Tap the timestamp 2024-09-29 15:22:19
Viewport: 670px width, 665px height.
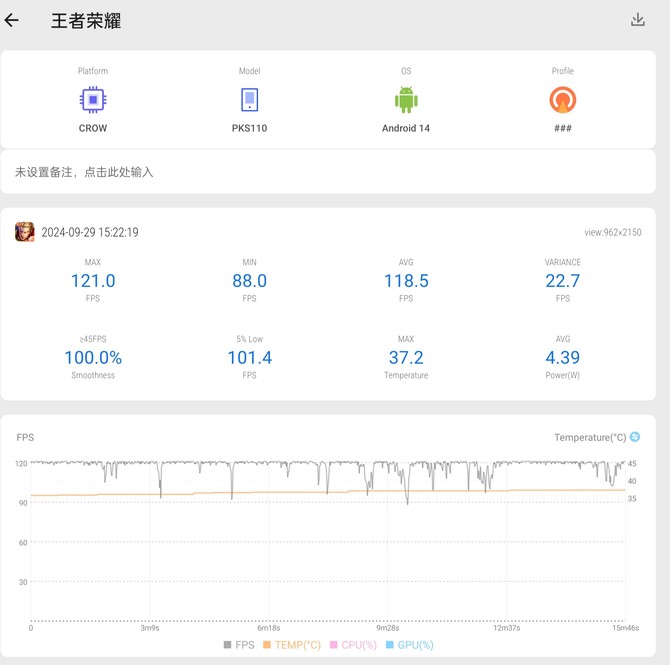click(90, 232)
